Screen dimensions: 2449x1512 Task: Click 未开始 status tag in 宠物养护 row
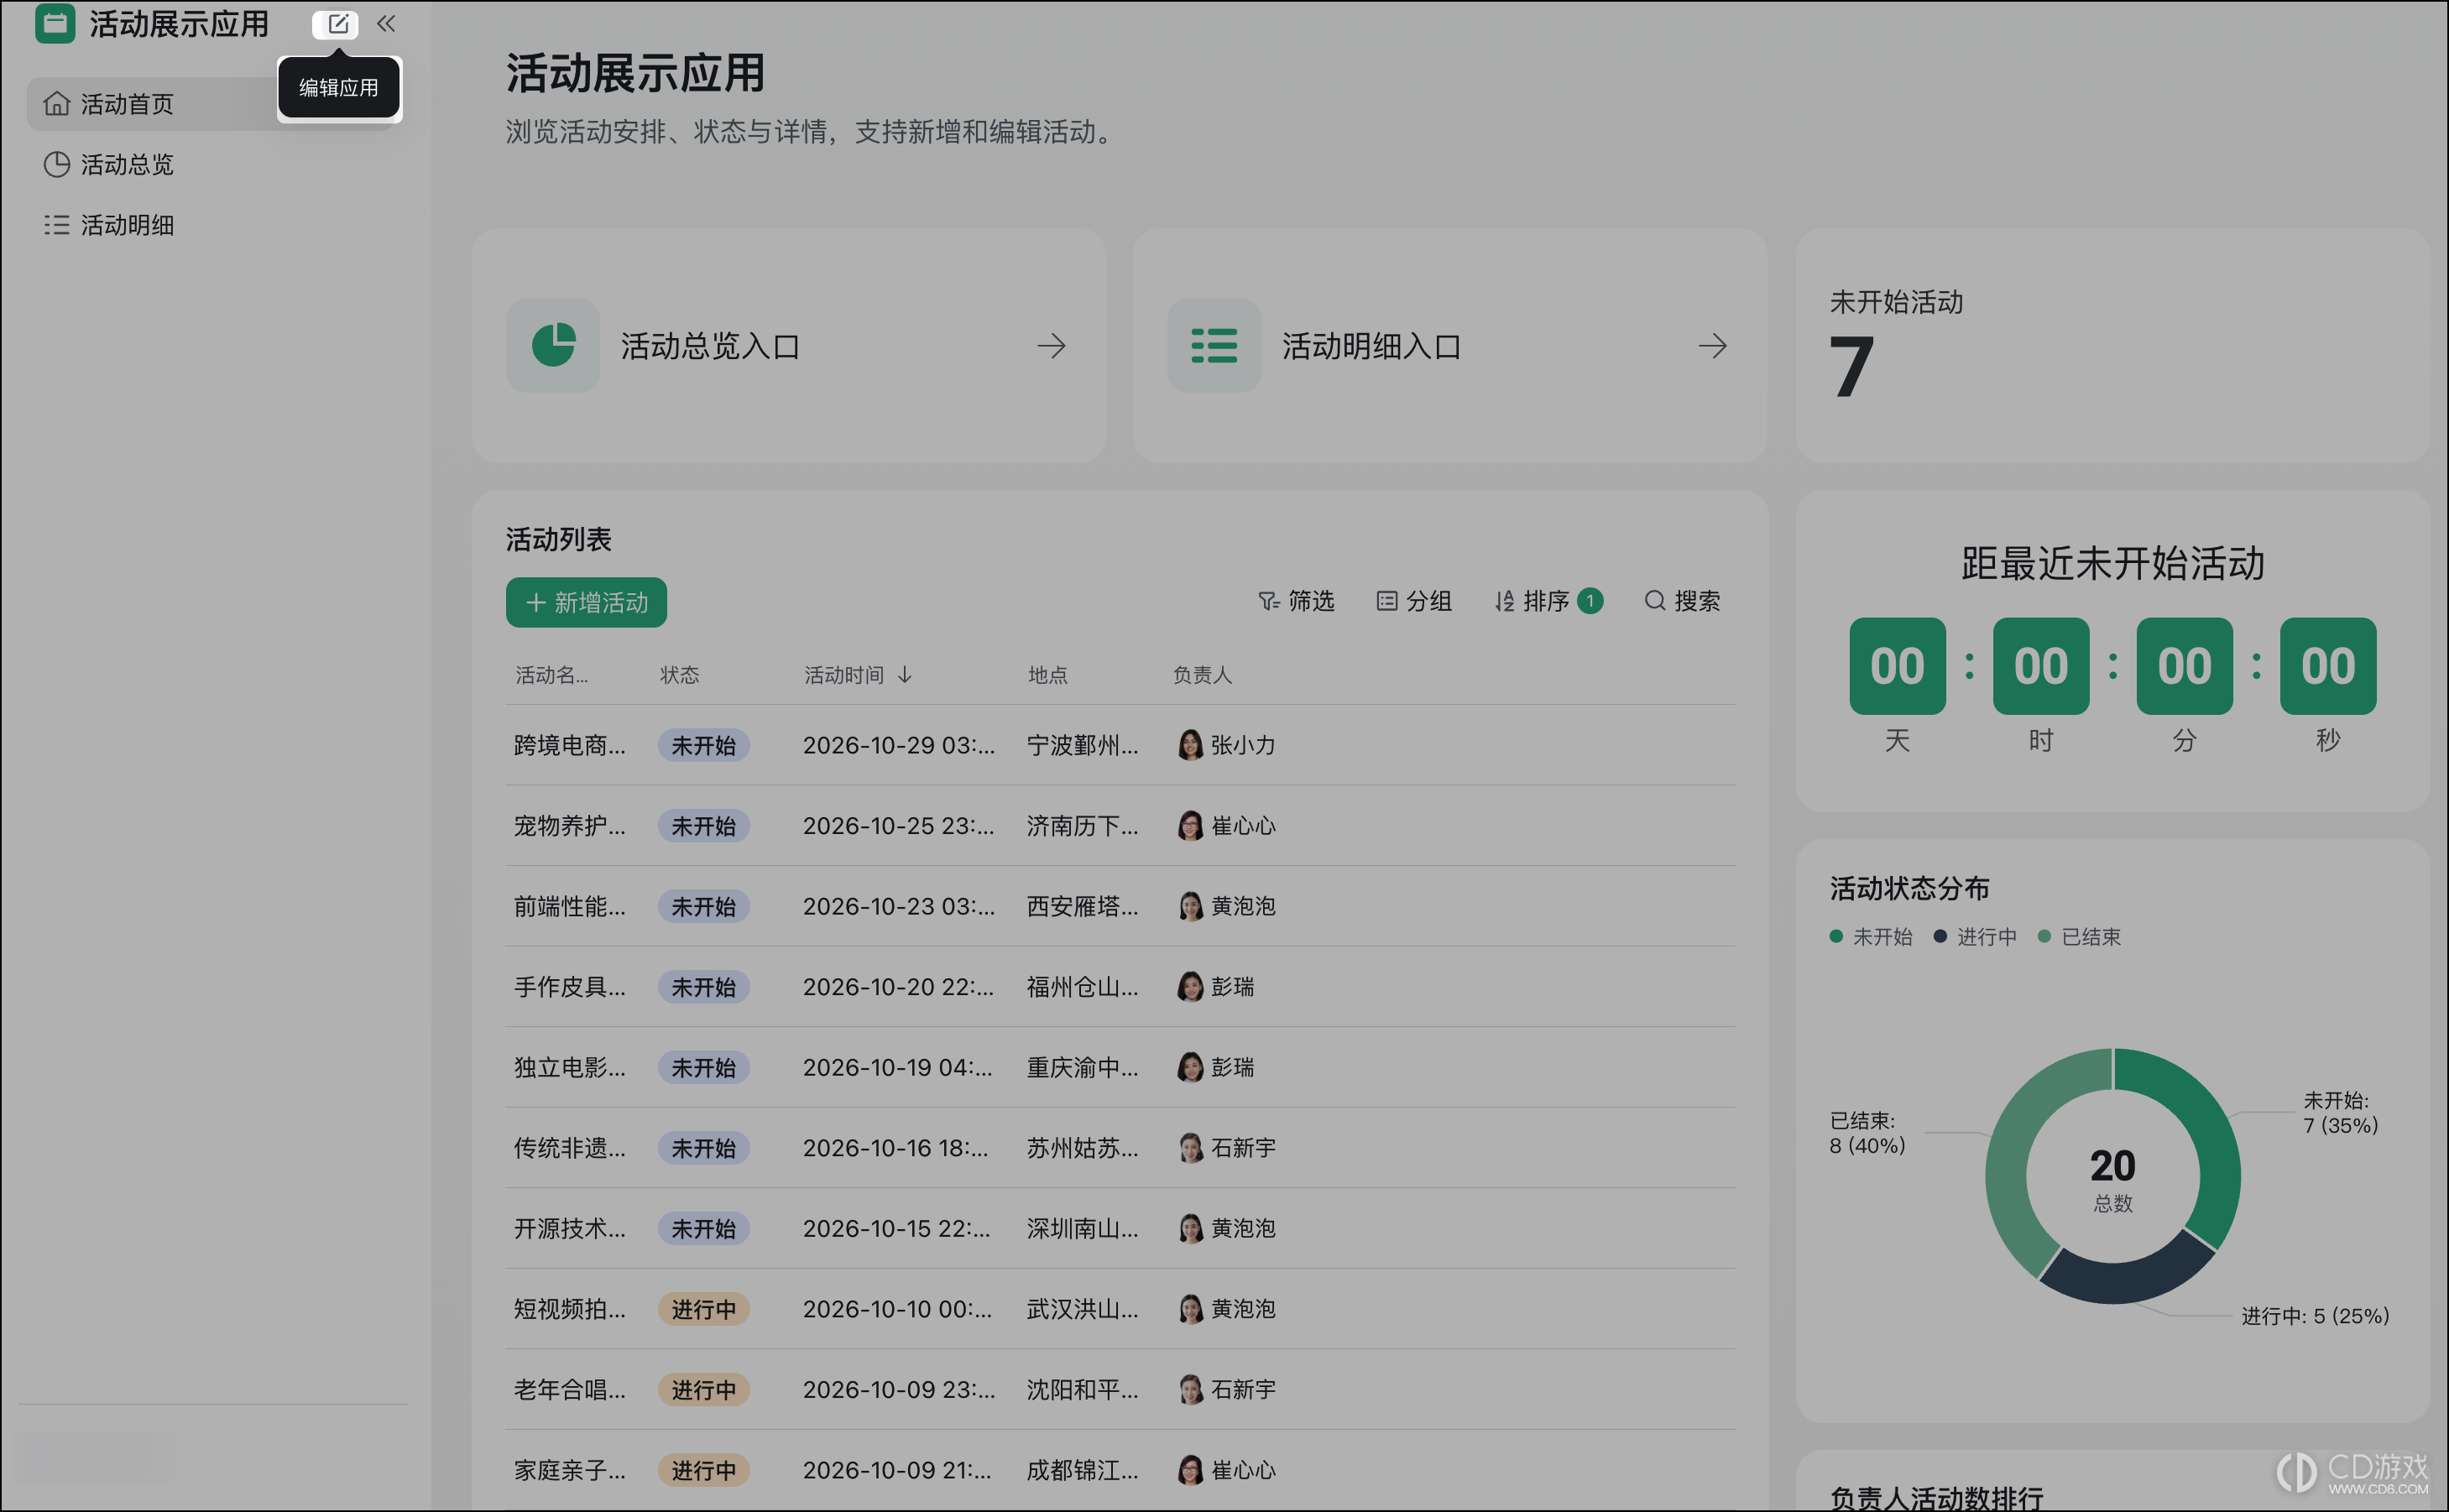[703, 826]
